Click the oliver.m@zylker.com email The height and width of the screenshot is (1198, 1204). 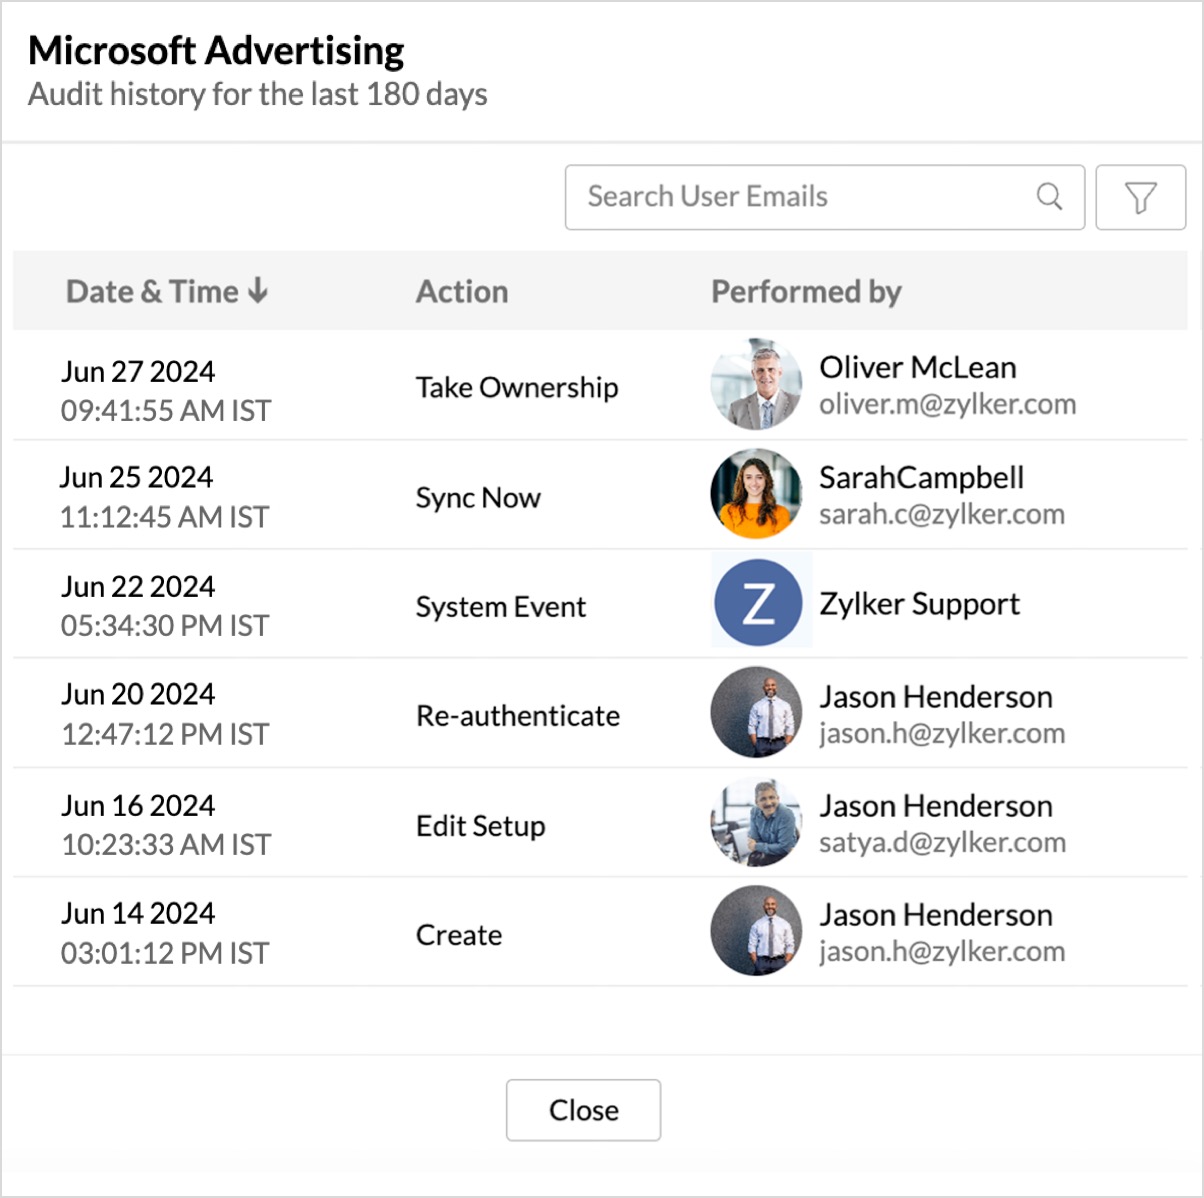pos(947,405)
